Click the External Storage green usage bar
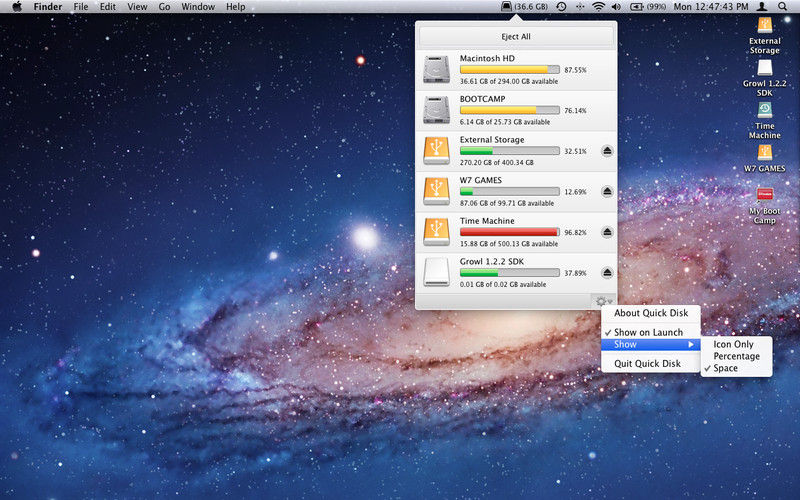Viewport: 800px width, 500px height. (510, 151)
